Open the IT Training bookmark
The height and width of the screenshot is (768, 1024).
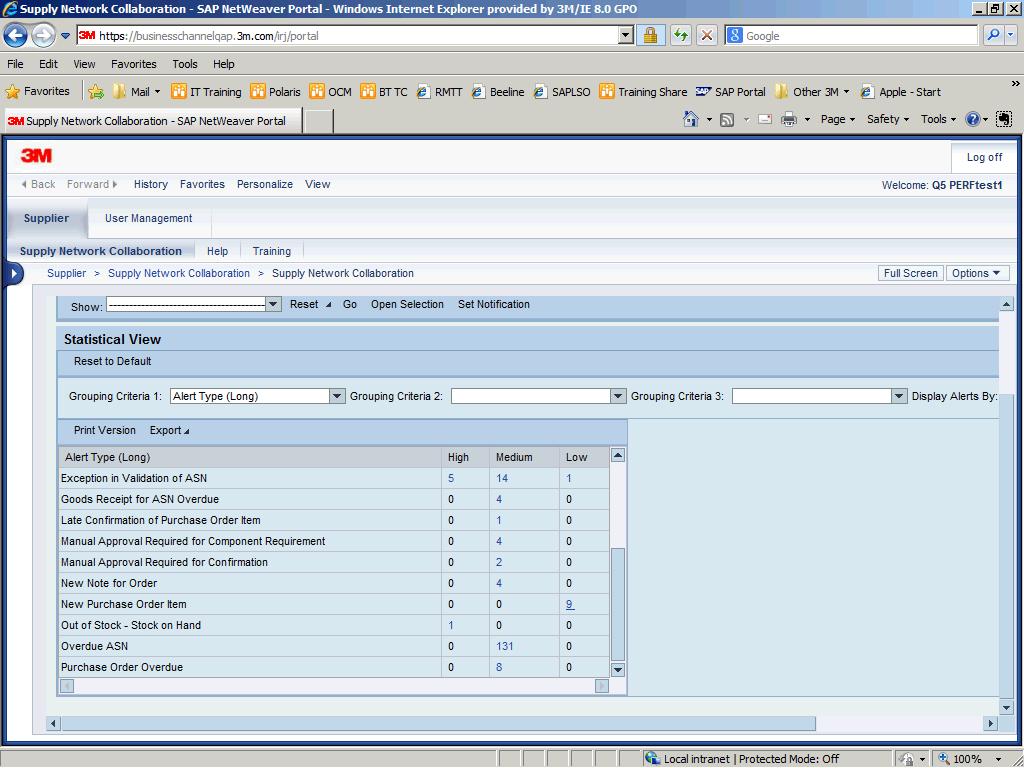pyautogui.click(x=206, y=92)
